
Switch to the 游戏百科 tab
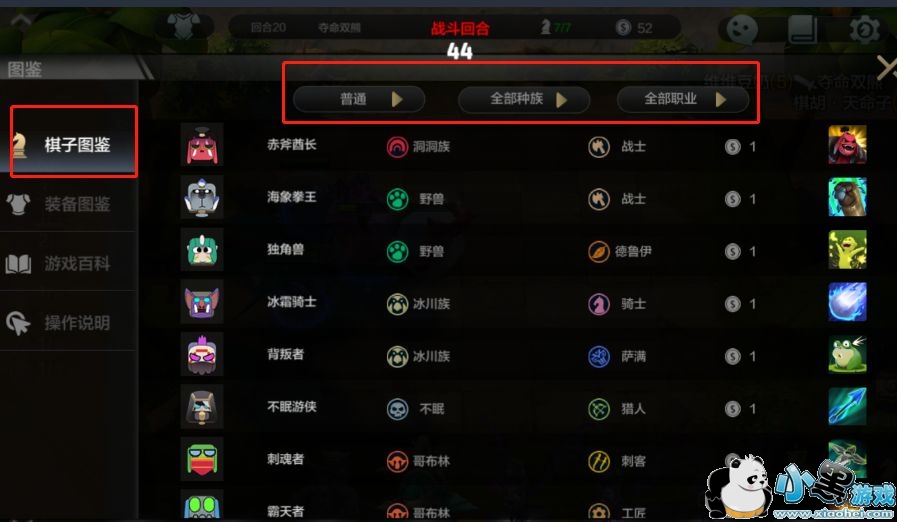pos(68,264)
